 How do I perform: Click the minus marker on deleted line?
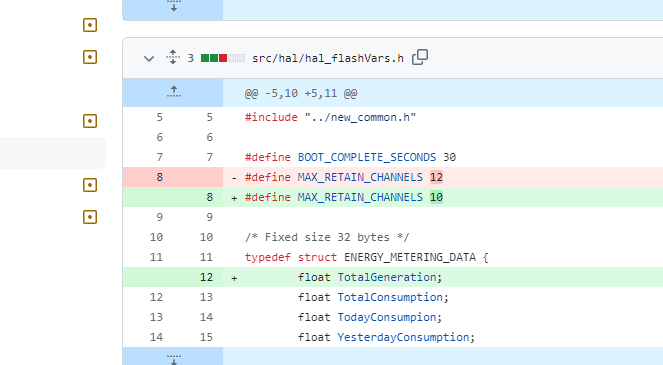(x=234, y=178)
